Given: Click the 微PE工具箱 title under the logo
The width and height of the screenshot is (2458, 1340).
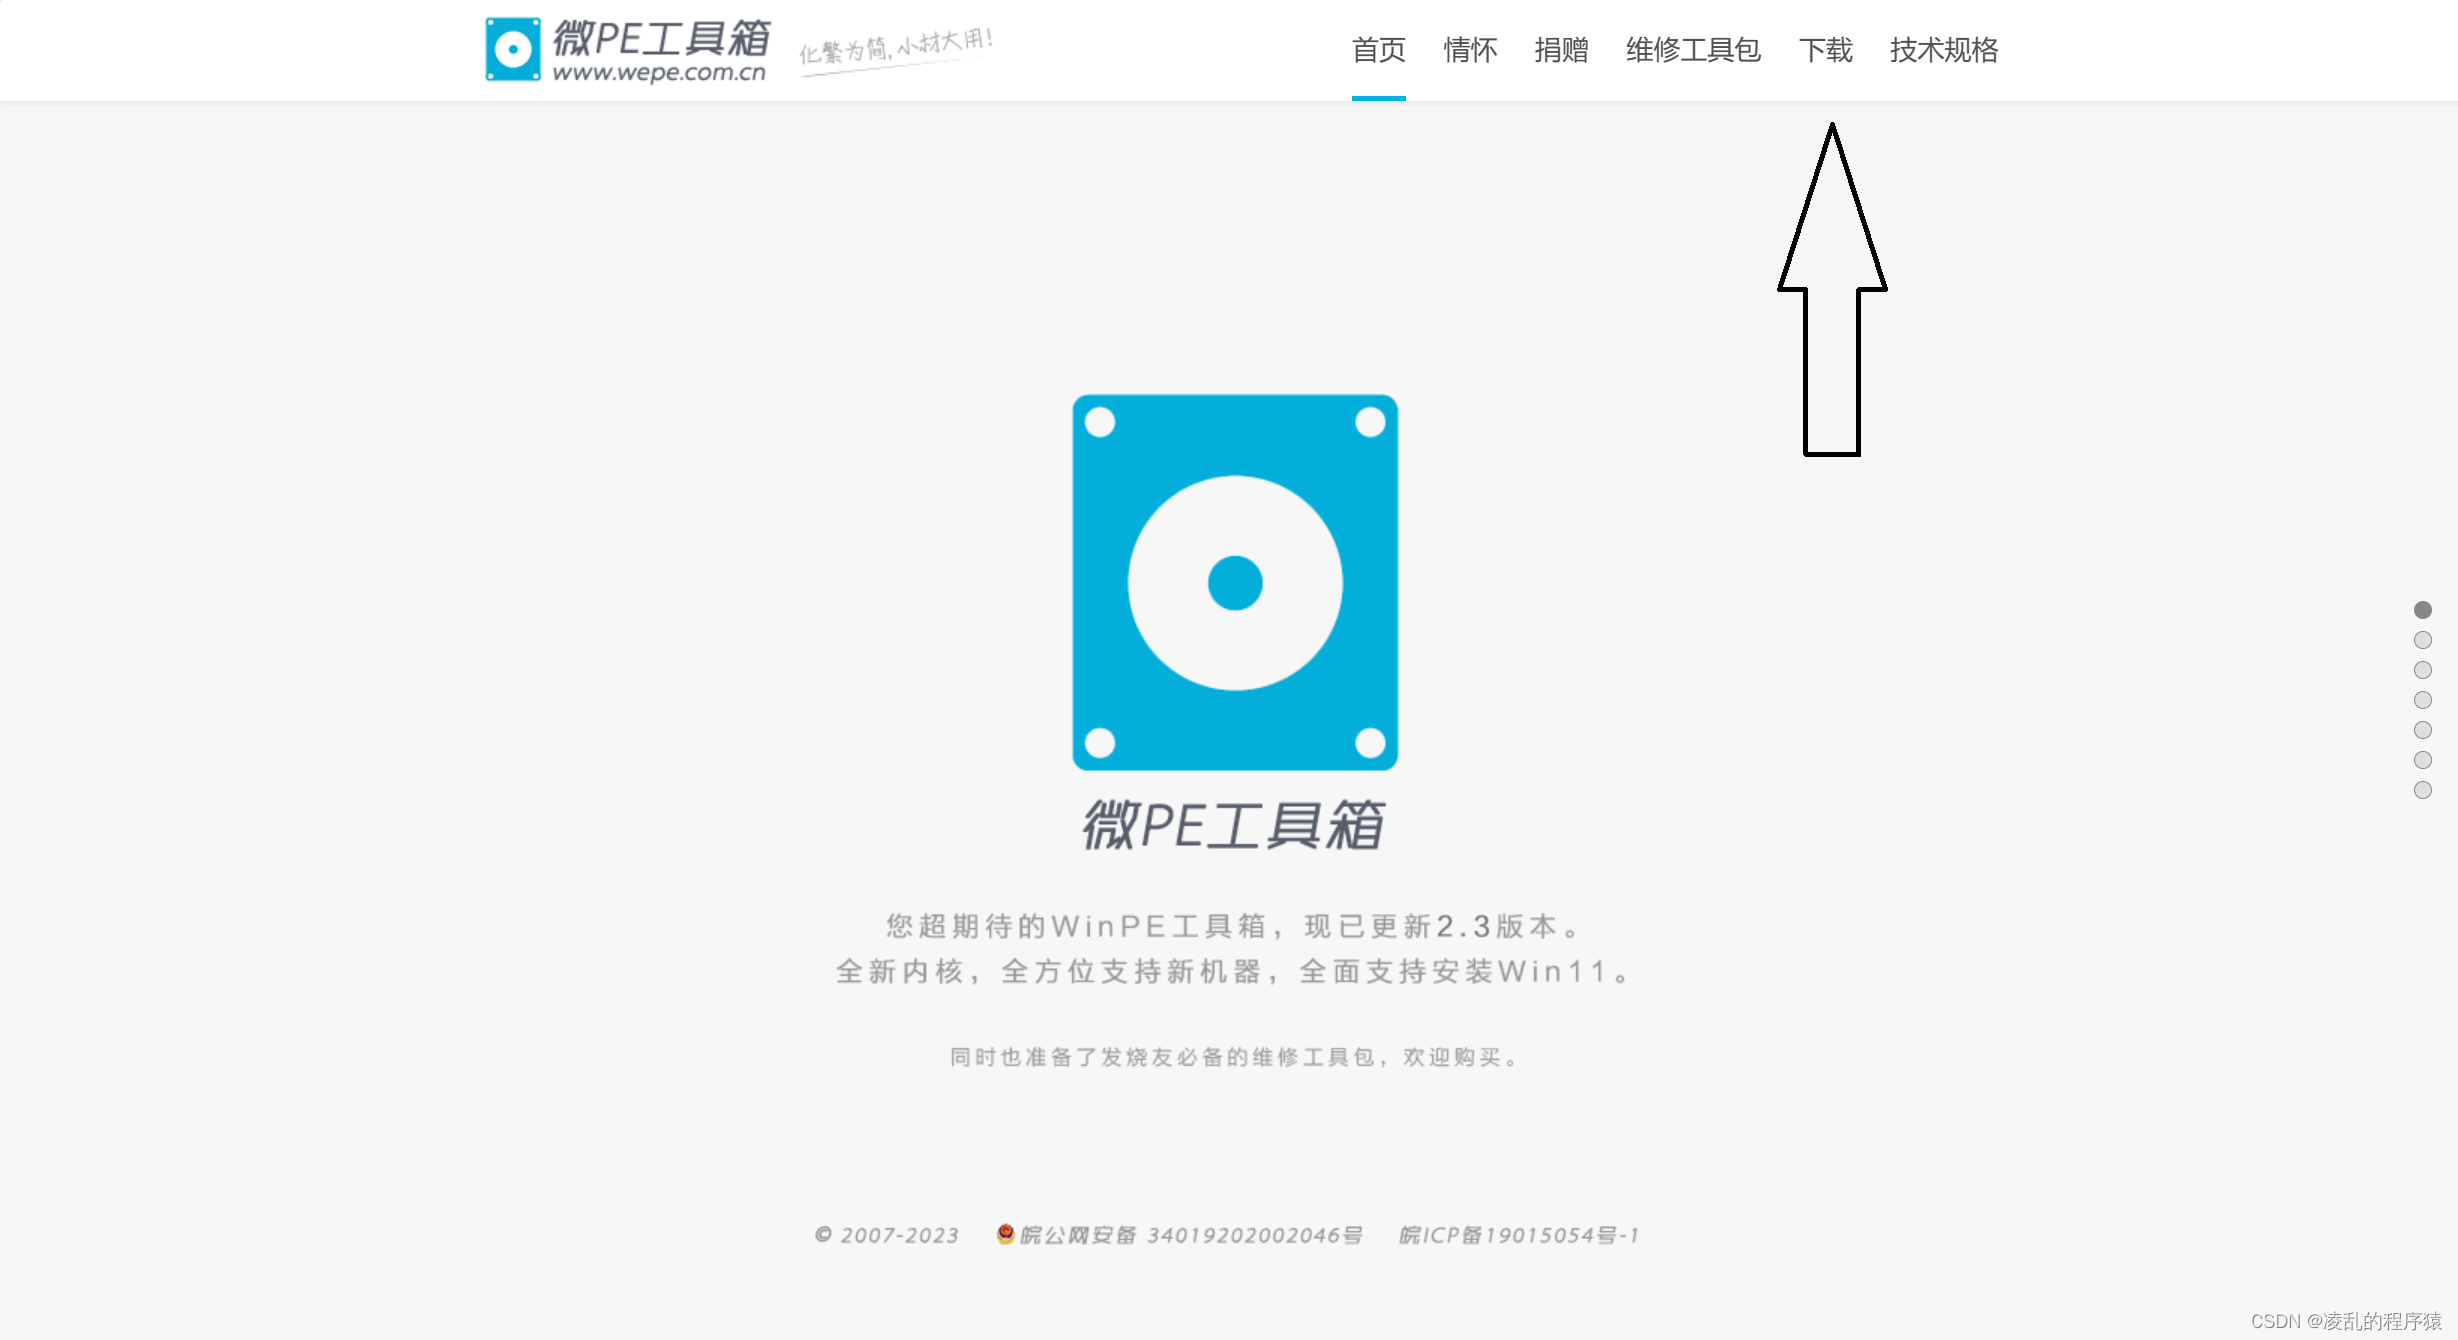Looking at the screenshot, I should click(x=1233, y=826).
